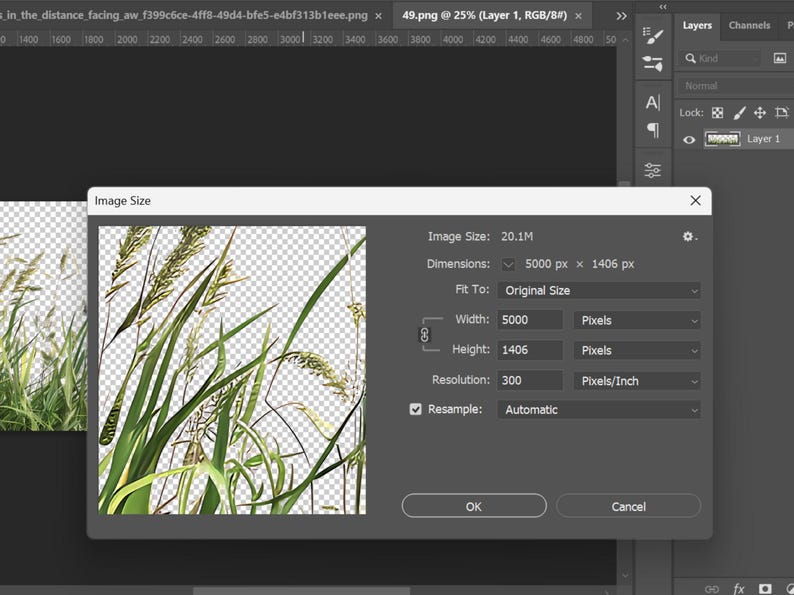Viewport: 794px width, 595px height.
Task: Click the prevent artboard auto-nesting lock icon
Action: [x=781, y=112]
